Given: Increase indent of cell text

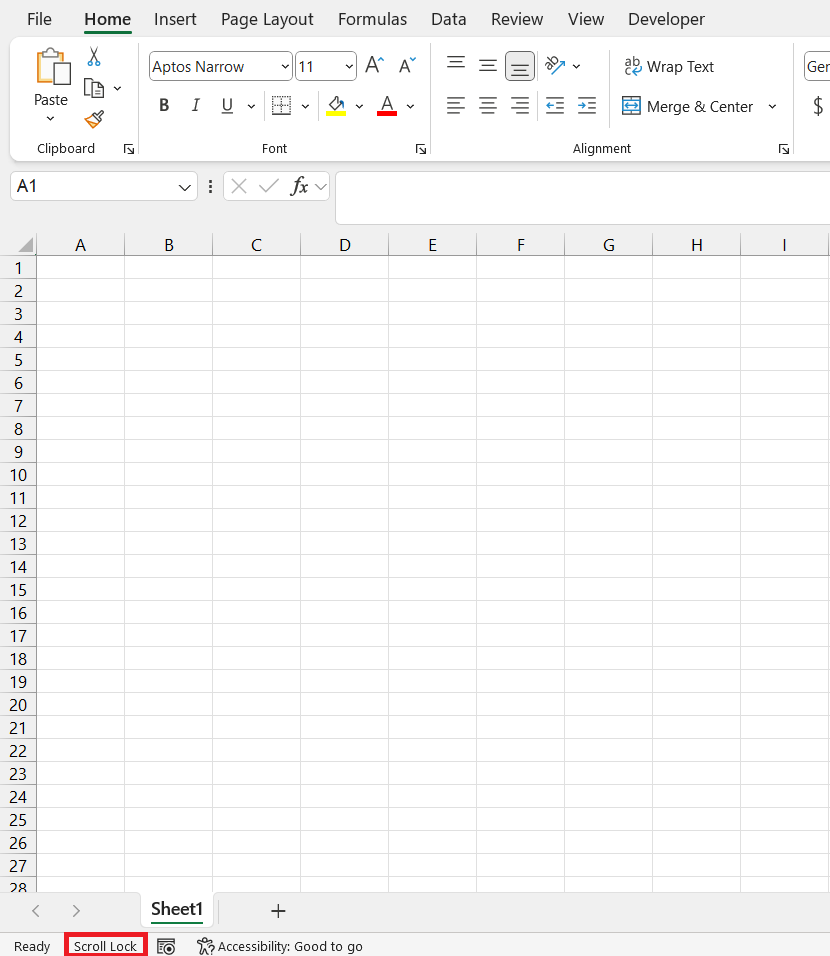Looking at the screenshot, I should 587,105.
